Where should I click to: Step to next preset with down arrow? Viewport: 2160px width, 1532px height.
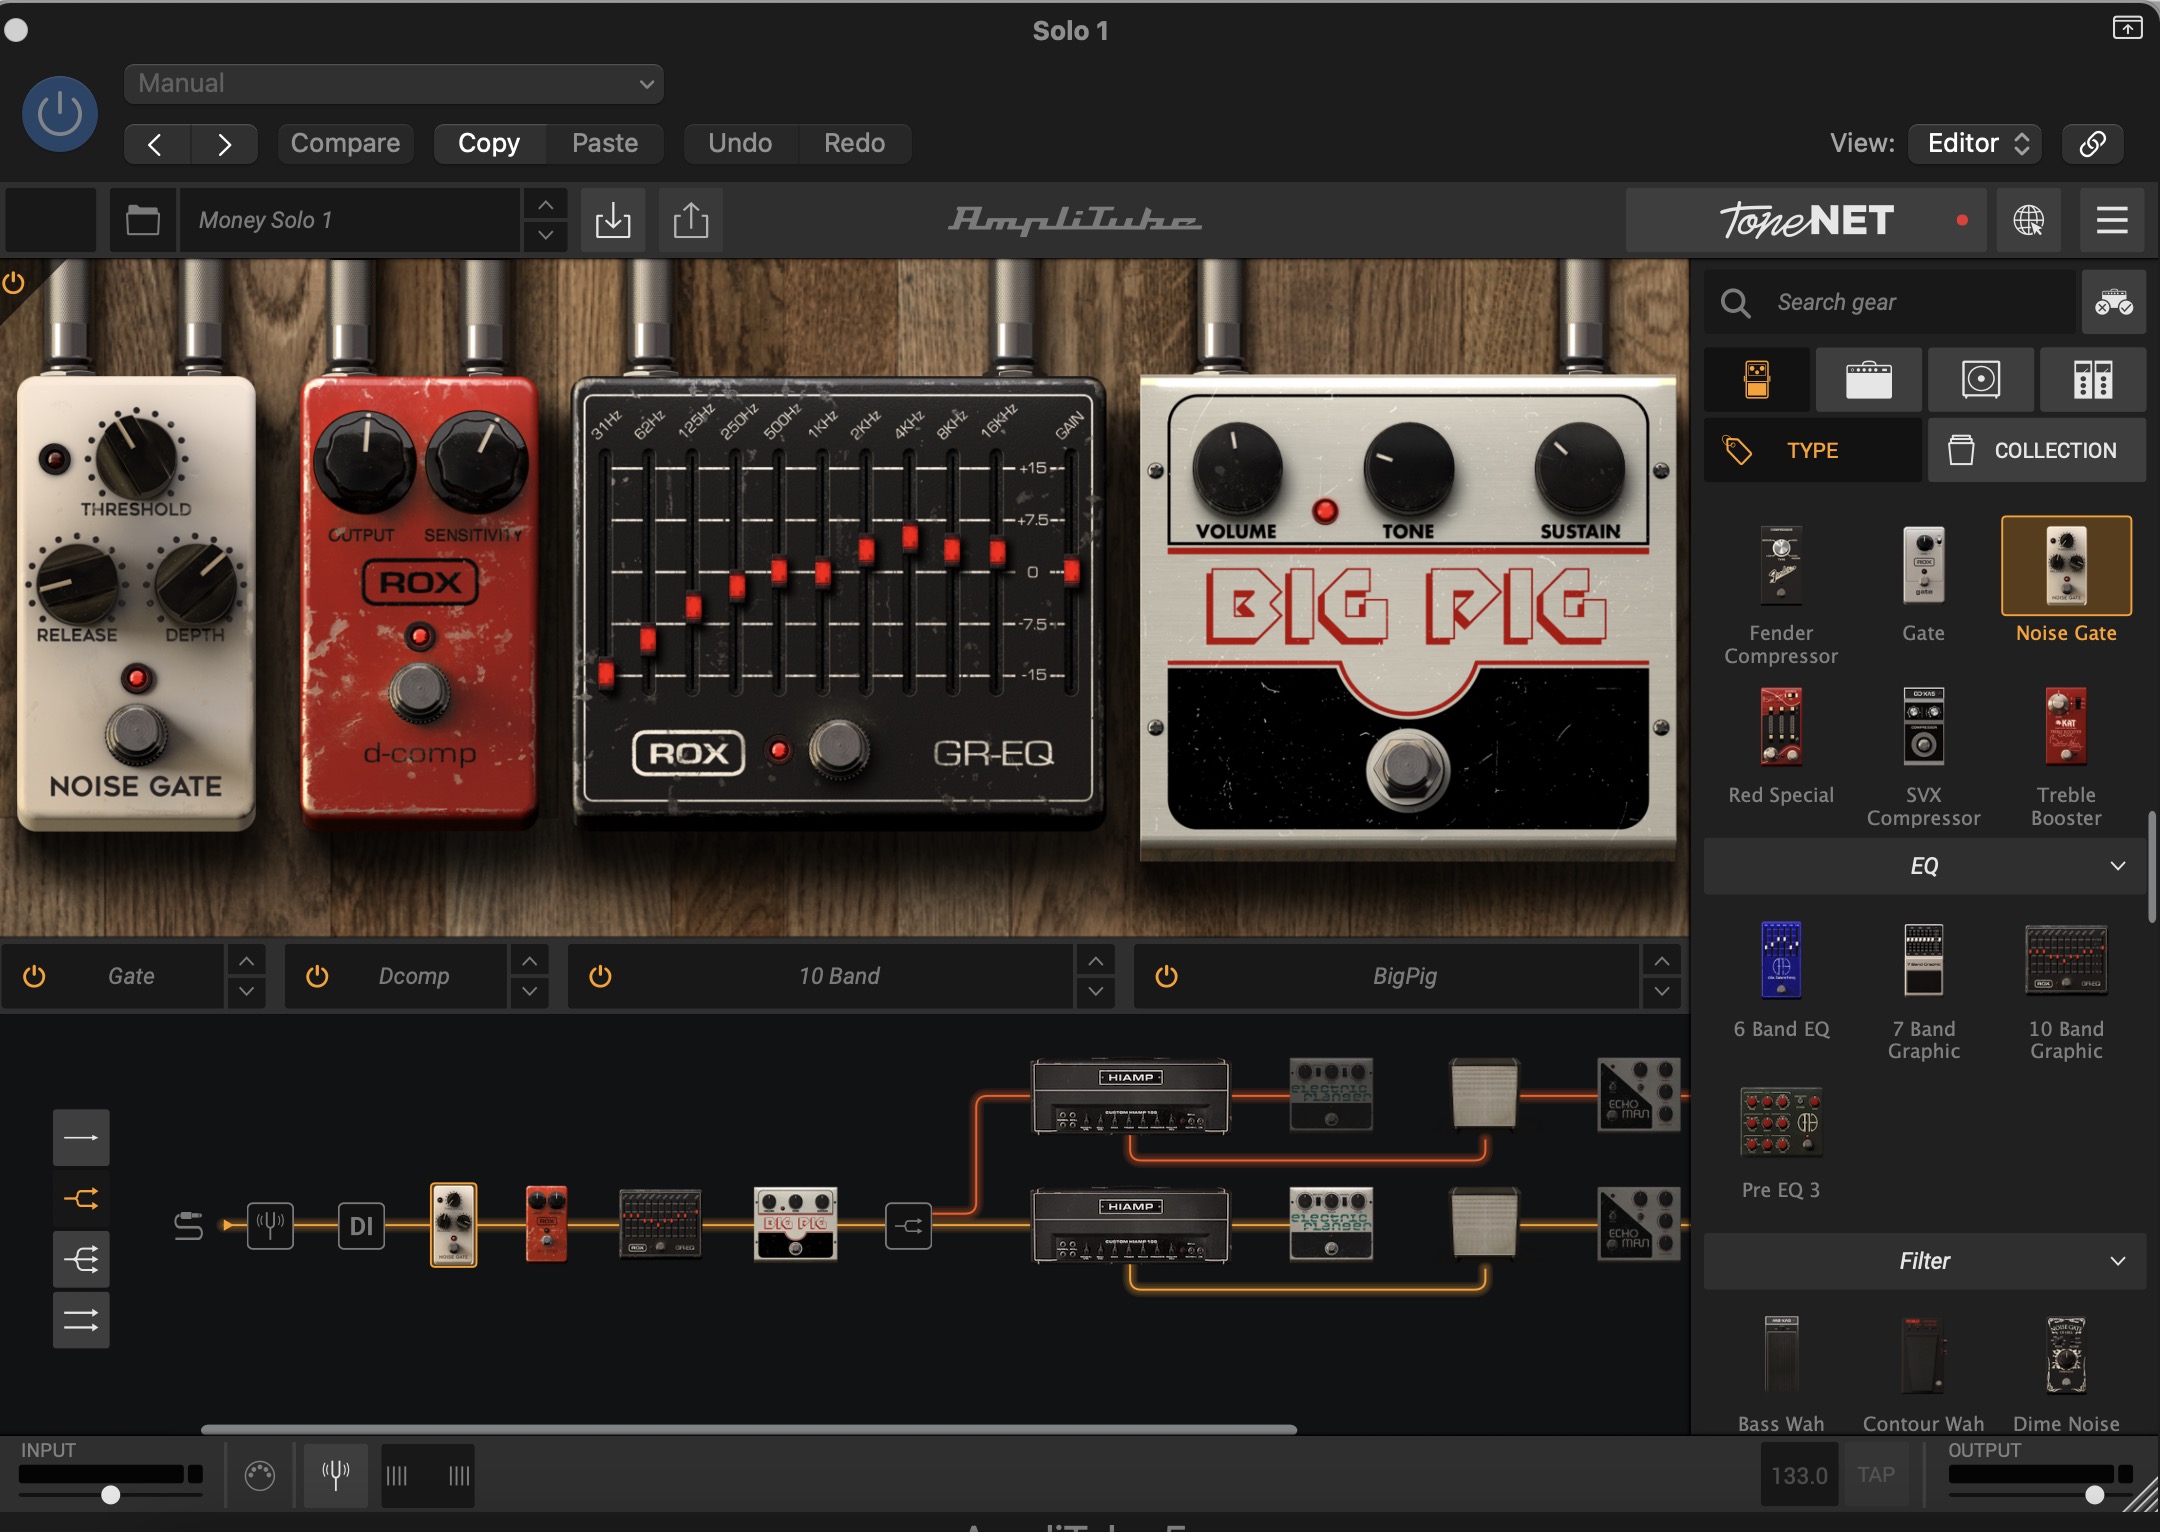(x=545, y=235)
